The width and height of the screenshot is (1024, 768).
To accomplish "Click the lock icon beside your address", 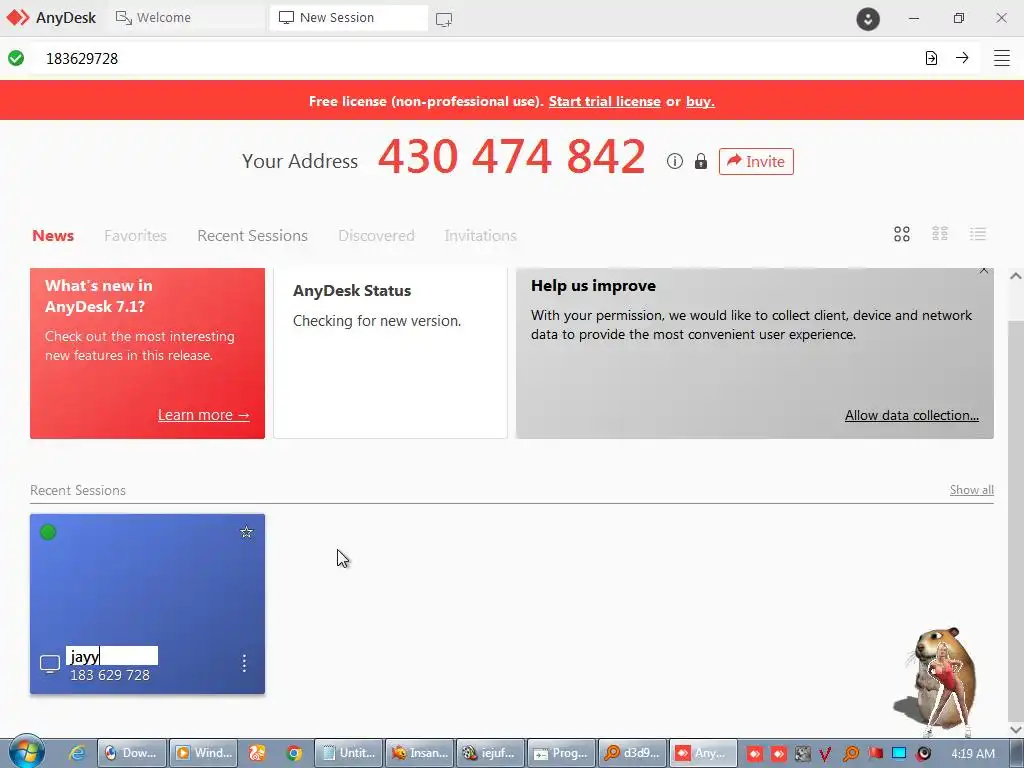I will (701, 161).
